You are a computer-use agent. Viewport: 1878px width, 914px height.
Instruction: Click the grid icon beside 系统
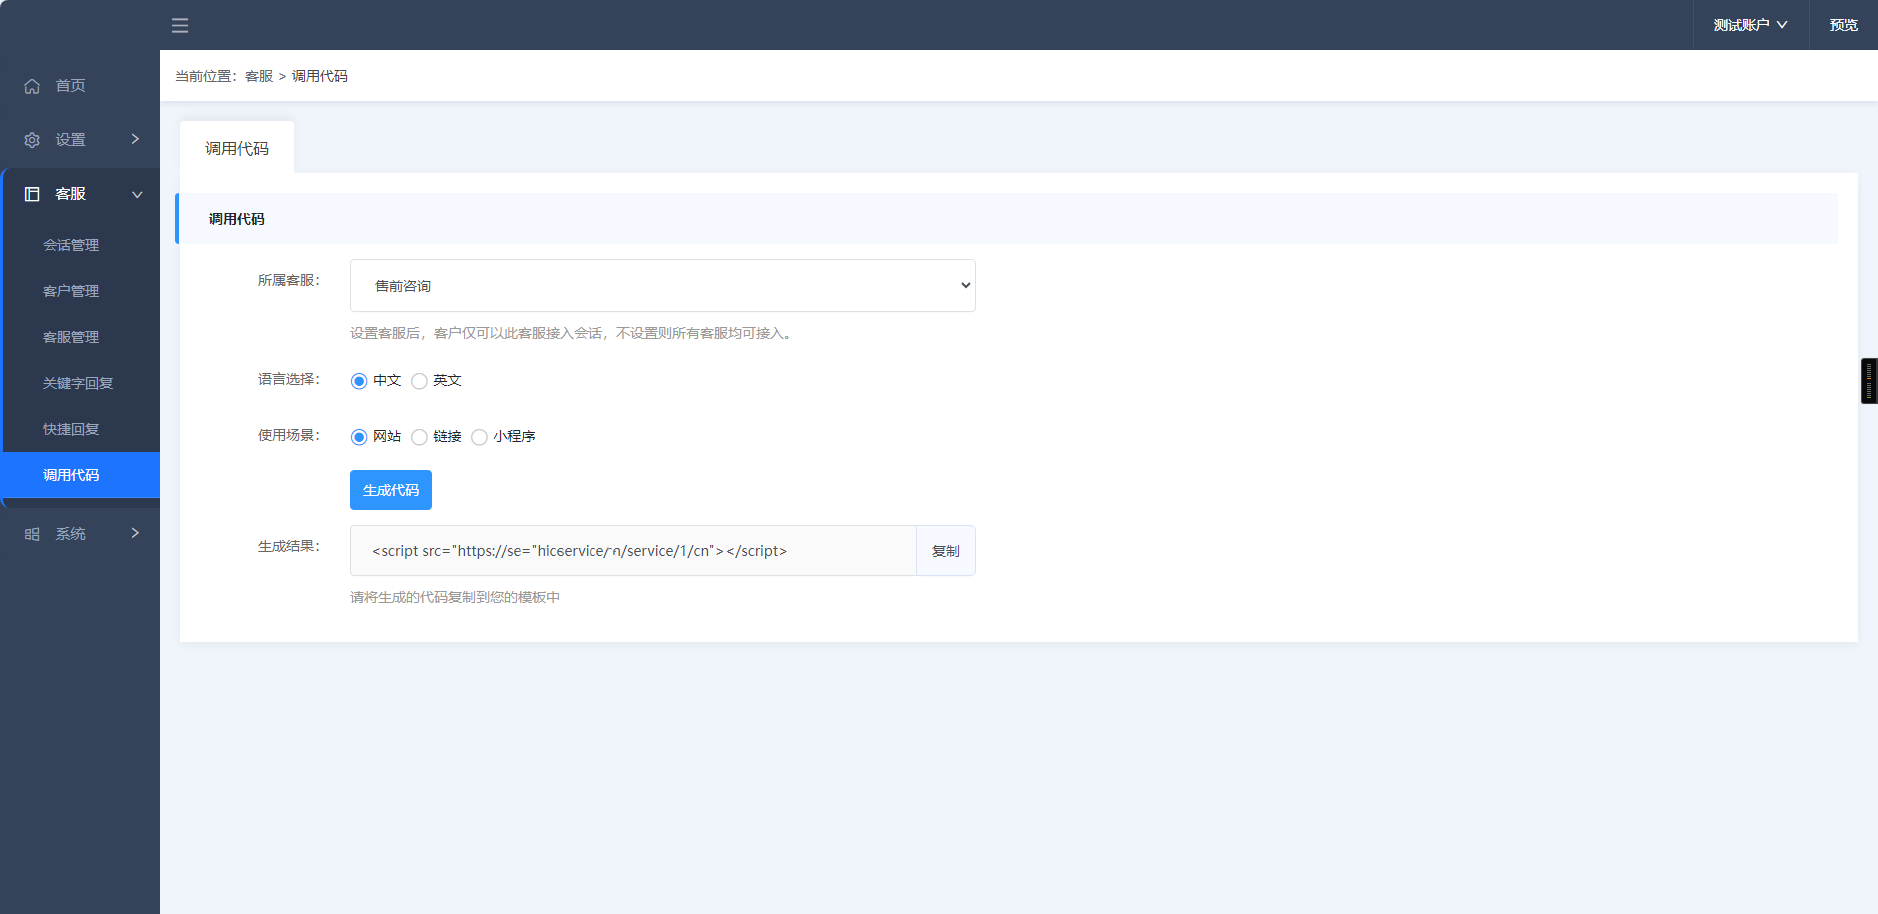(x=31, y=533)
